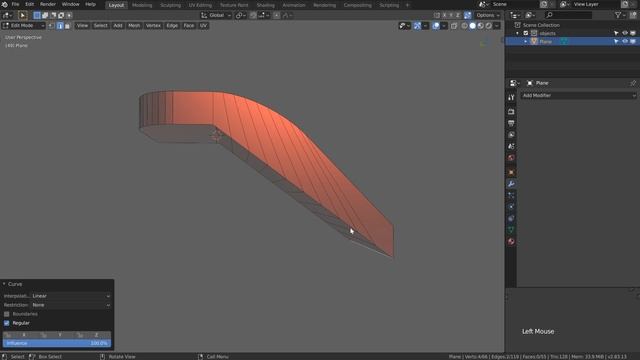Open the Face menu
The height and width of the screenshot is (360, 640).
pos(189,26)
